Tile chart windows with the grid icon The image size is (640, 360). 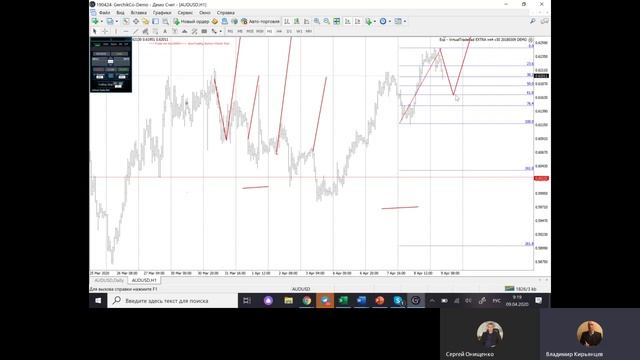[x=337, y=21]
